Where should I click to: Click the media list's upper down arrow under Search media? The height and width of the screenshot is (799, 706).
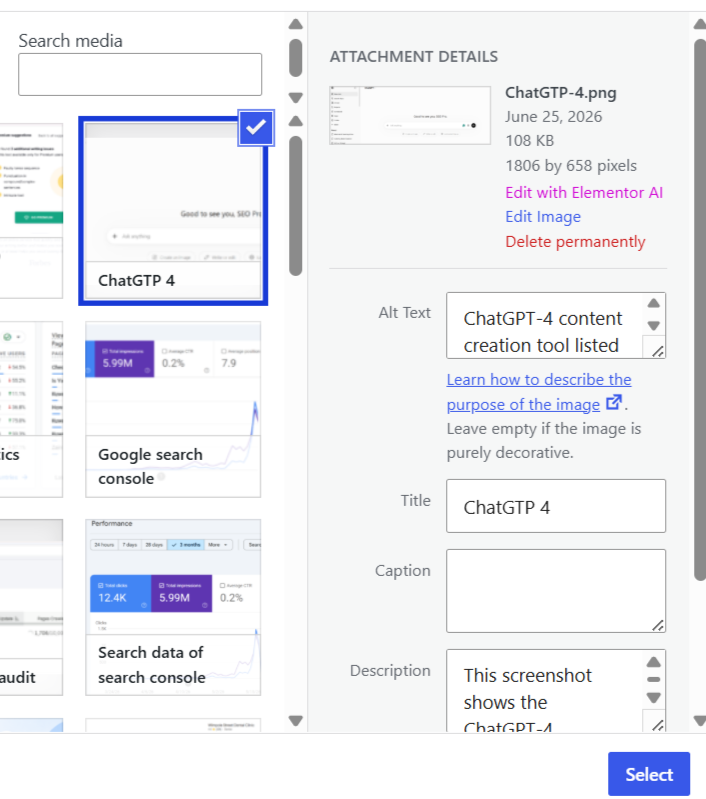[296, 97]
